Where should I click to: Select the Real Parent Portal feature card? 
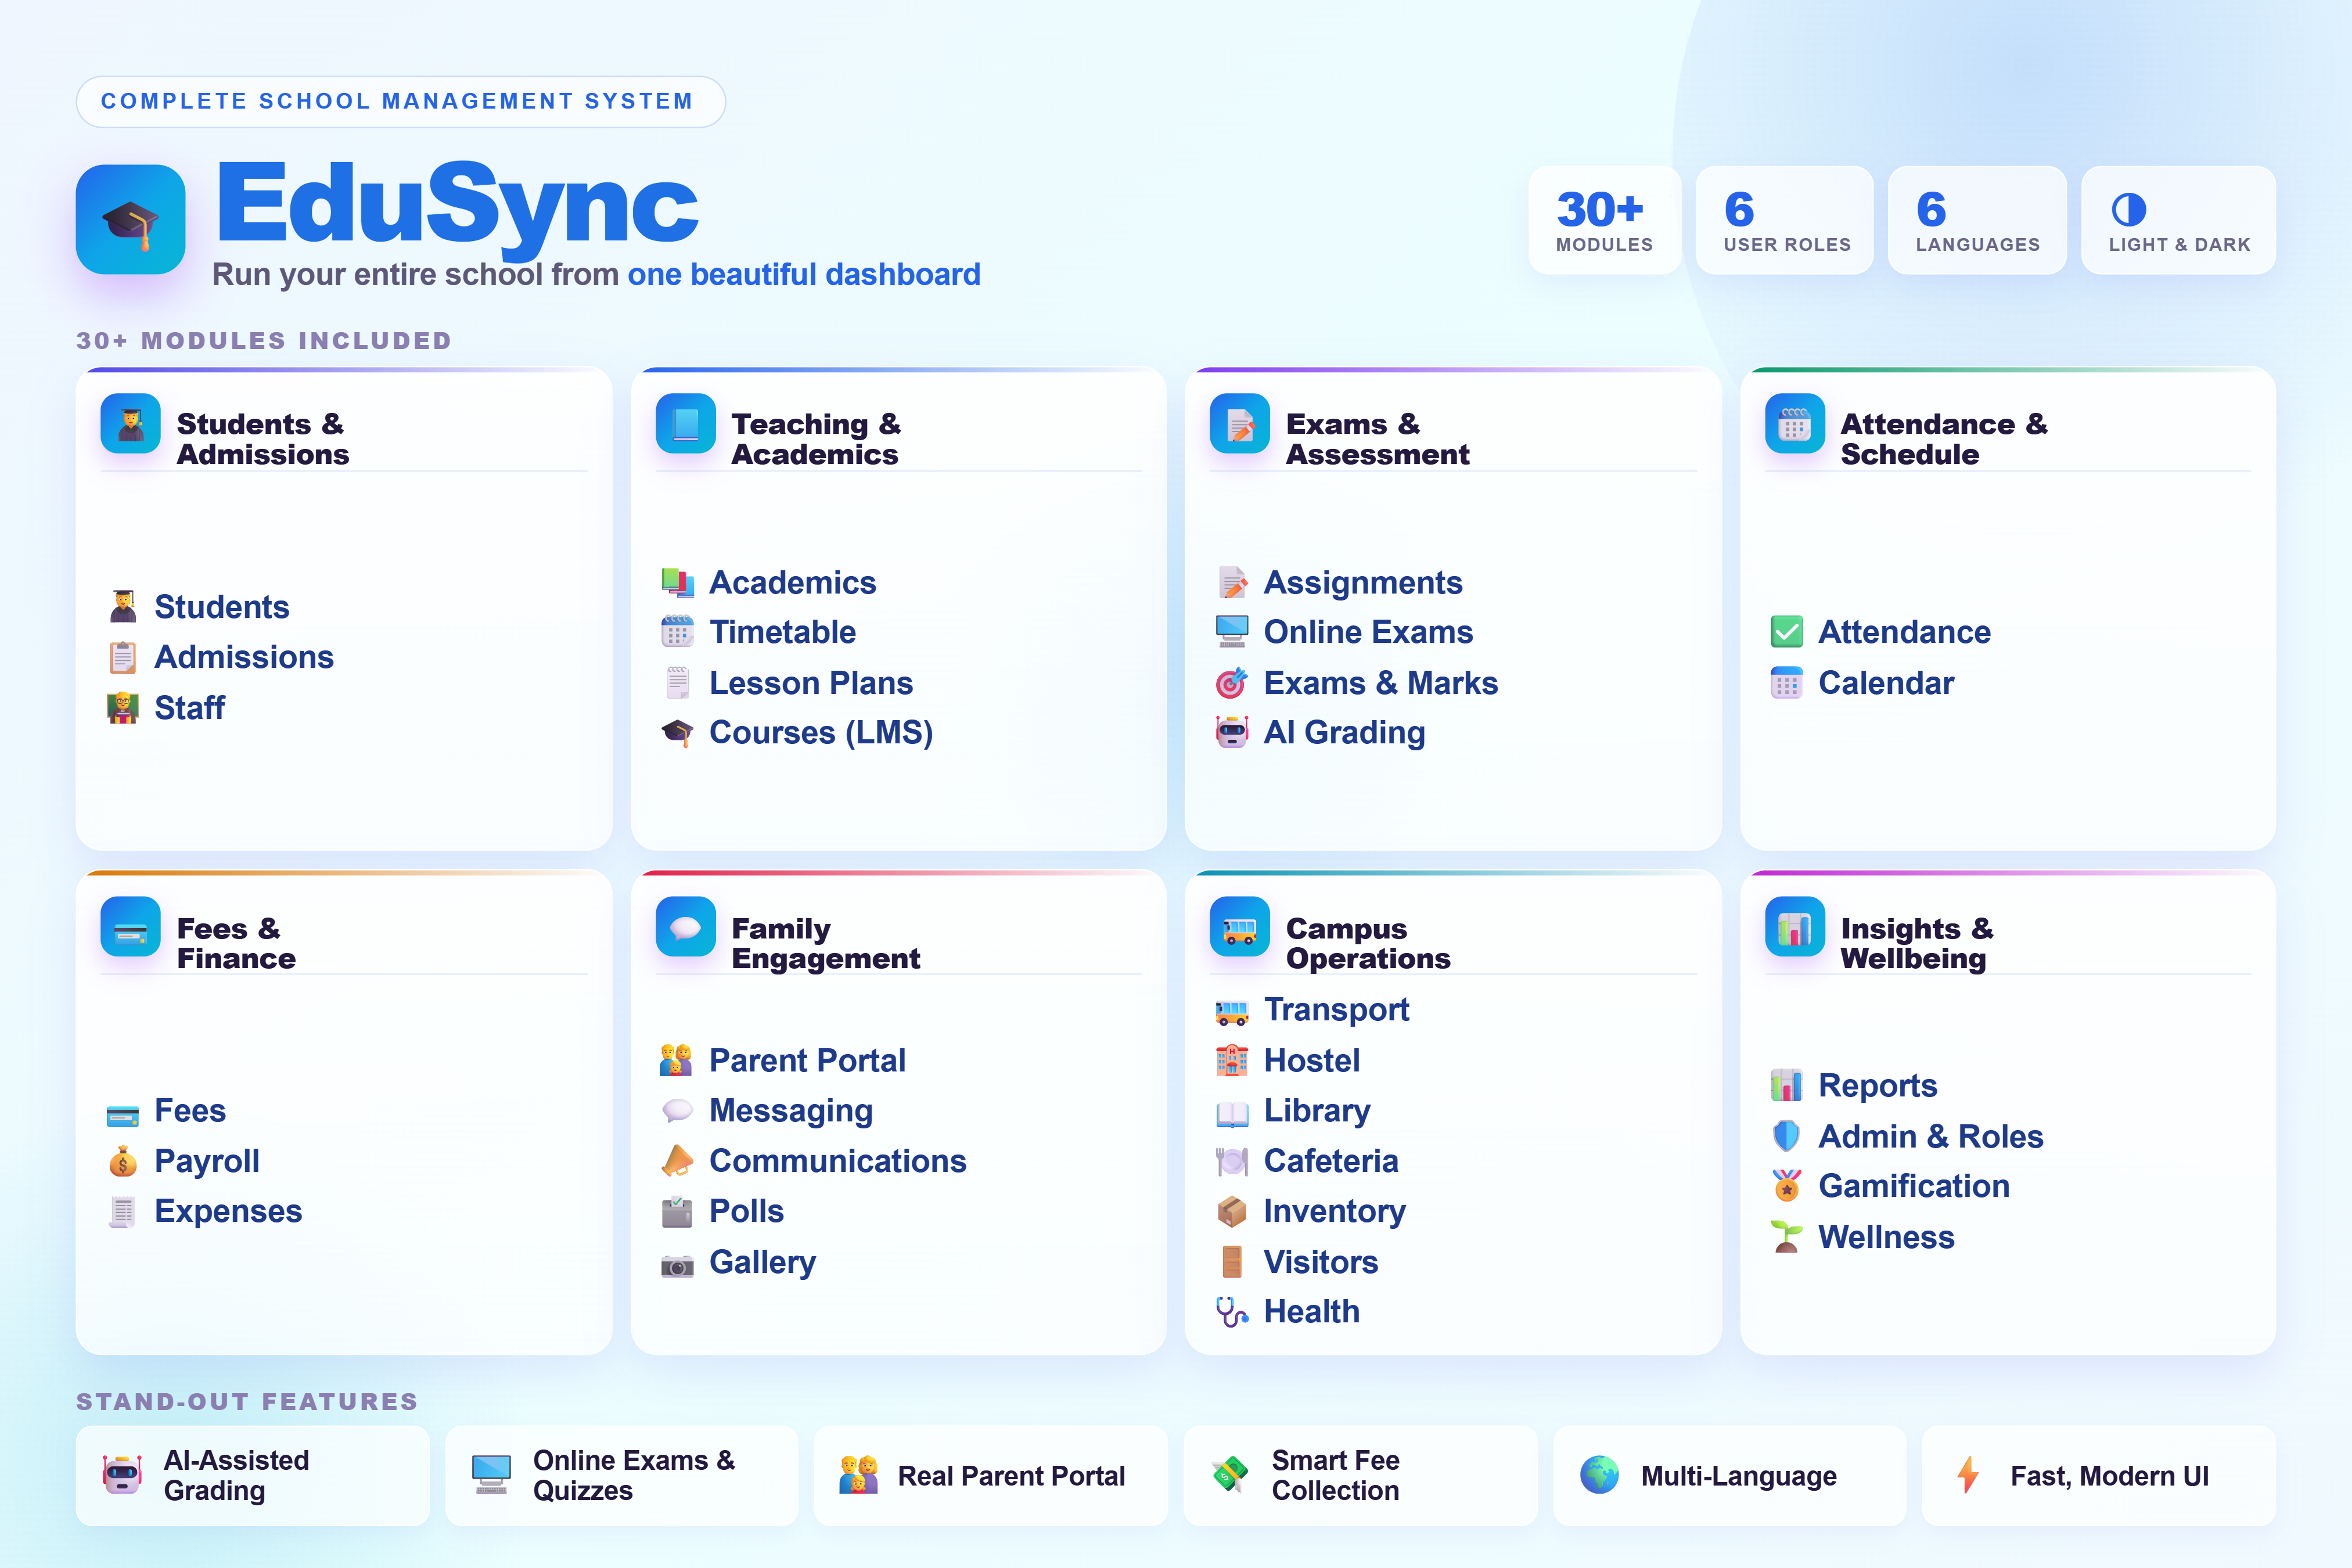coord(991,1476)
